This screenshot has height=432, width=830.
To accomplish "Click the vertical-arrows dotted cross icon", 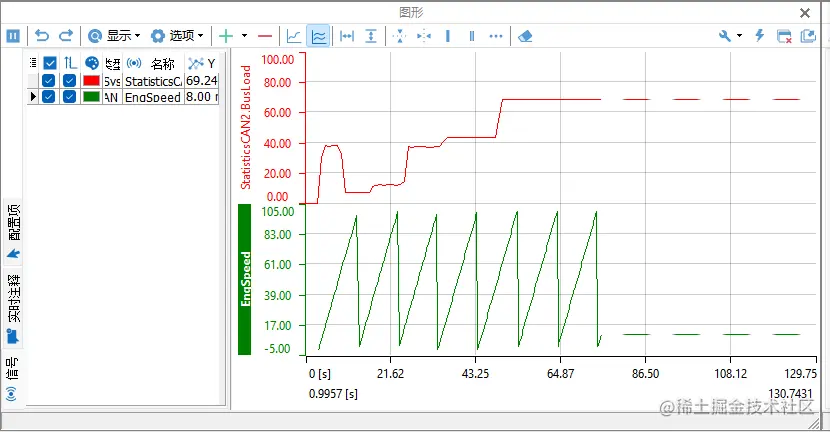I will pyautogui.click(x=400, y=36).
